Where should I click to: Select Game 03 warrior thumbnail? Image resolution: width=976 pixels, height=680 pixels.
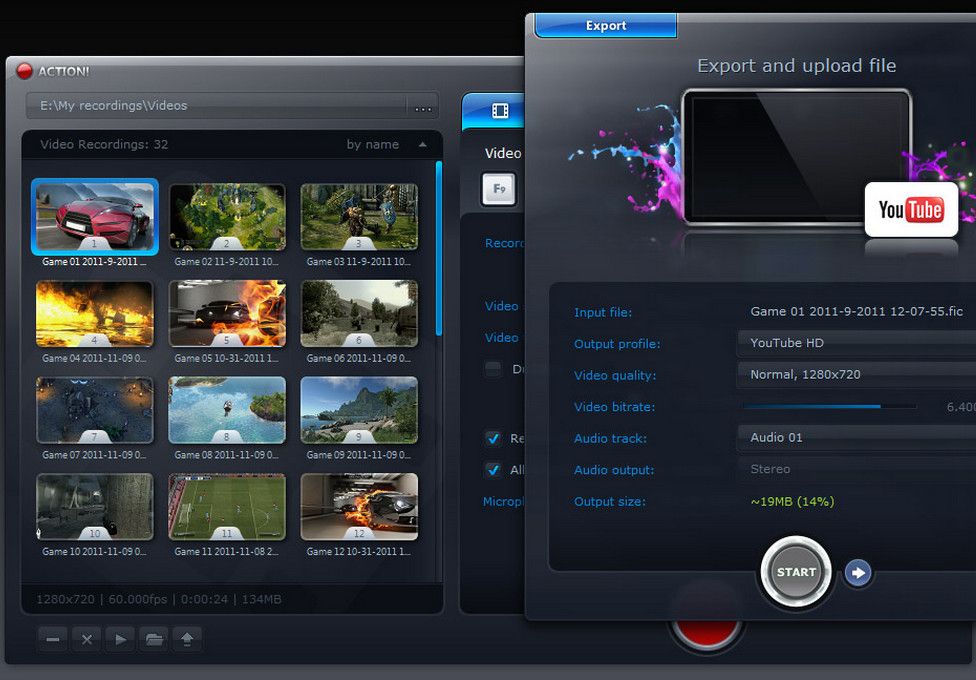359,217
